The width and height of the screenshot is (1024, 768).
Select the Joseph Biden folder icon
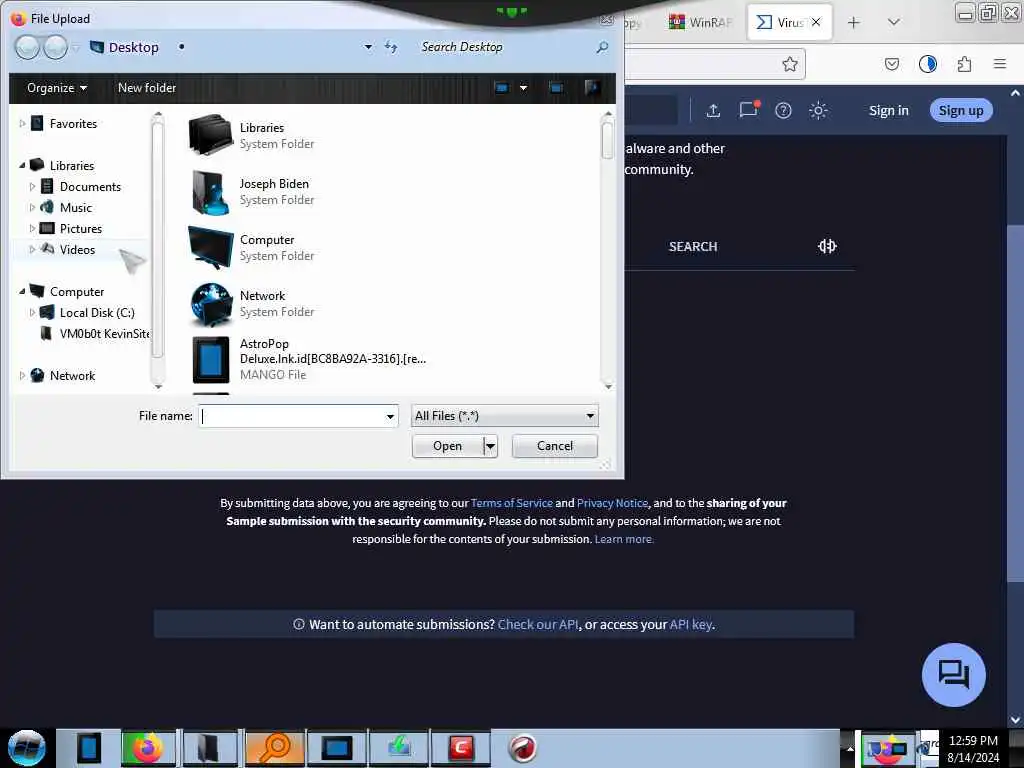[210, 191]
